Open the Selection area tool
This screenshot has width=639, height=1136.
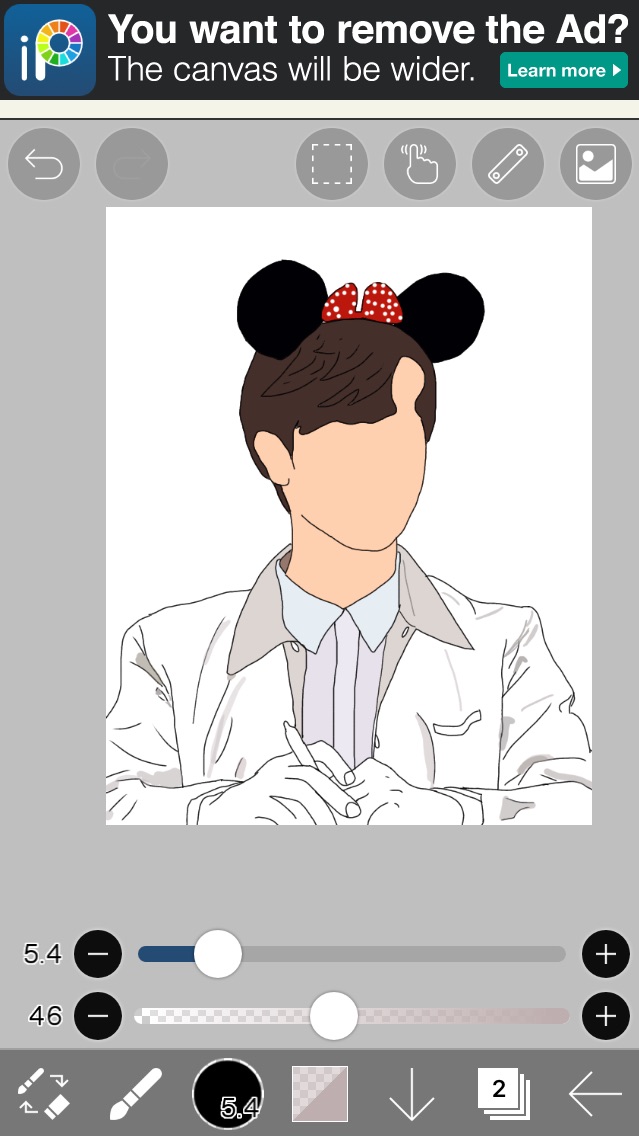click(332, 164)
